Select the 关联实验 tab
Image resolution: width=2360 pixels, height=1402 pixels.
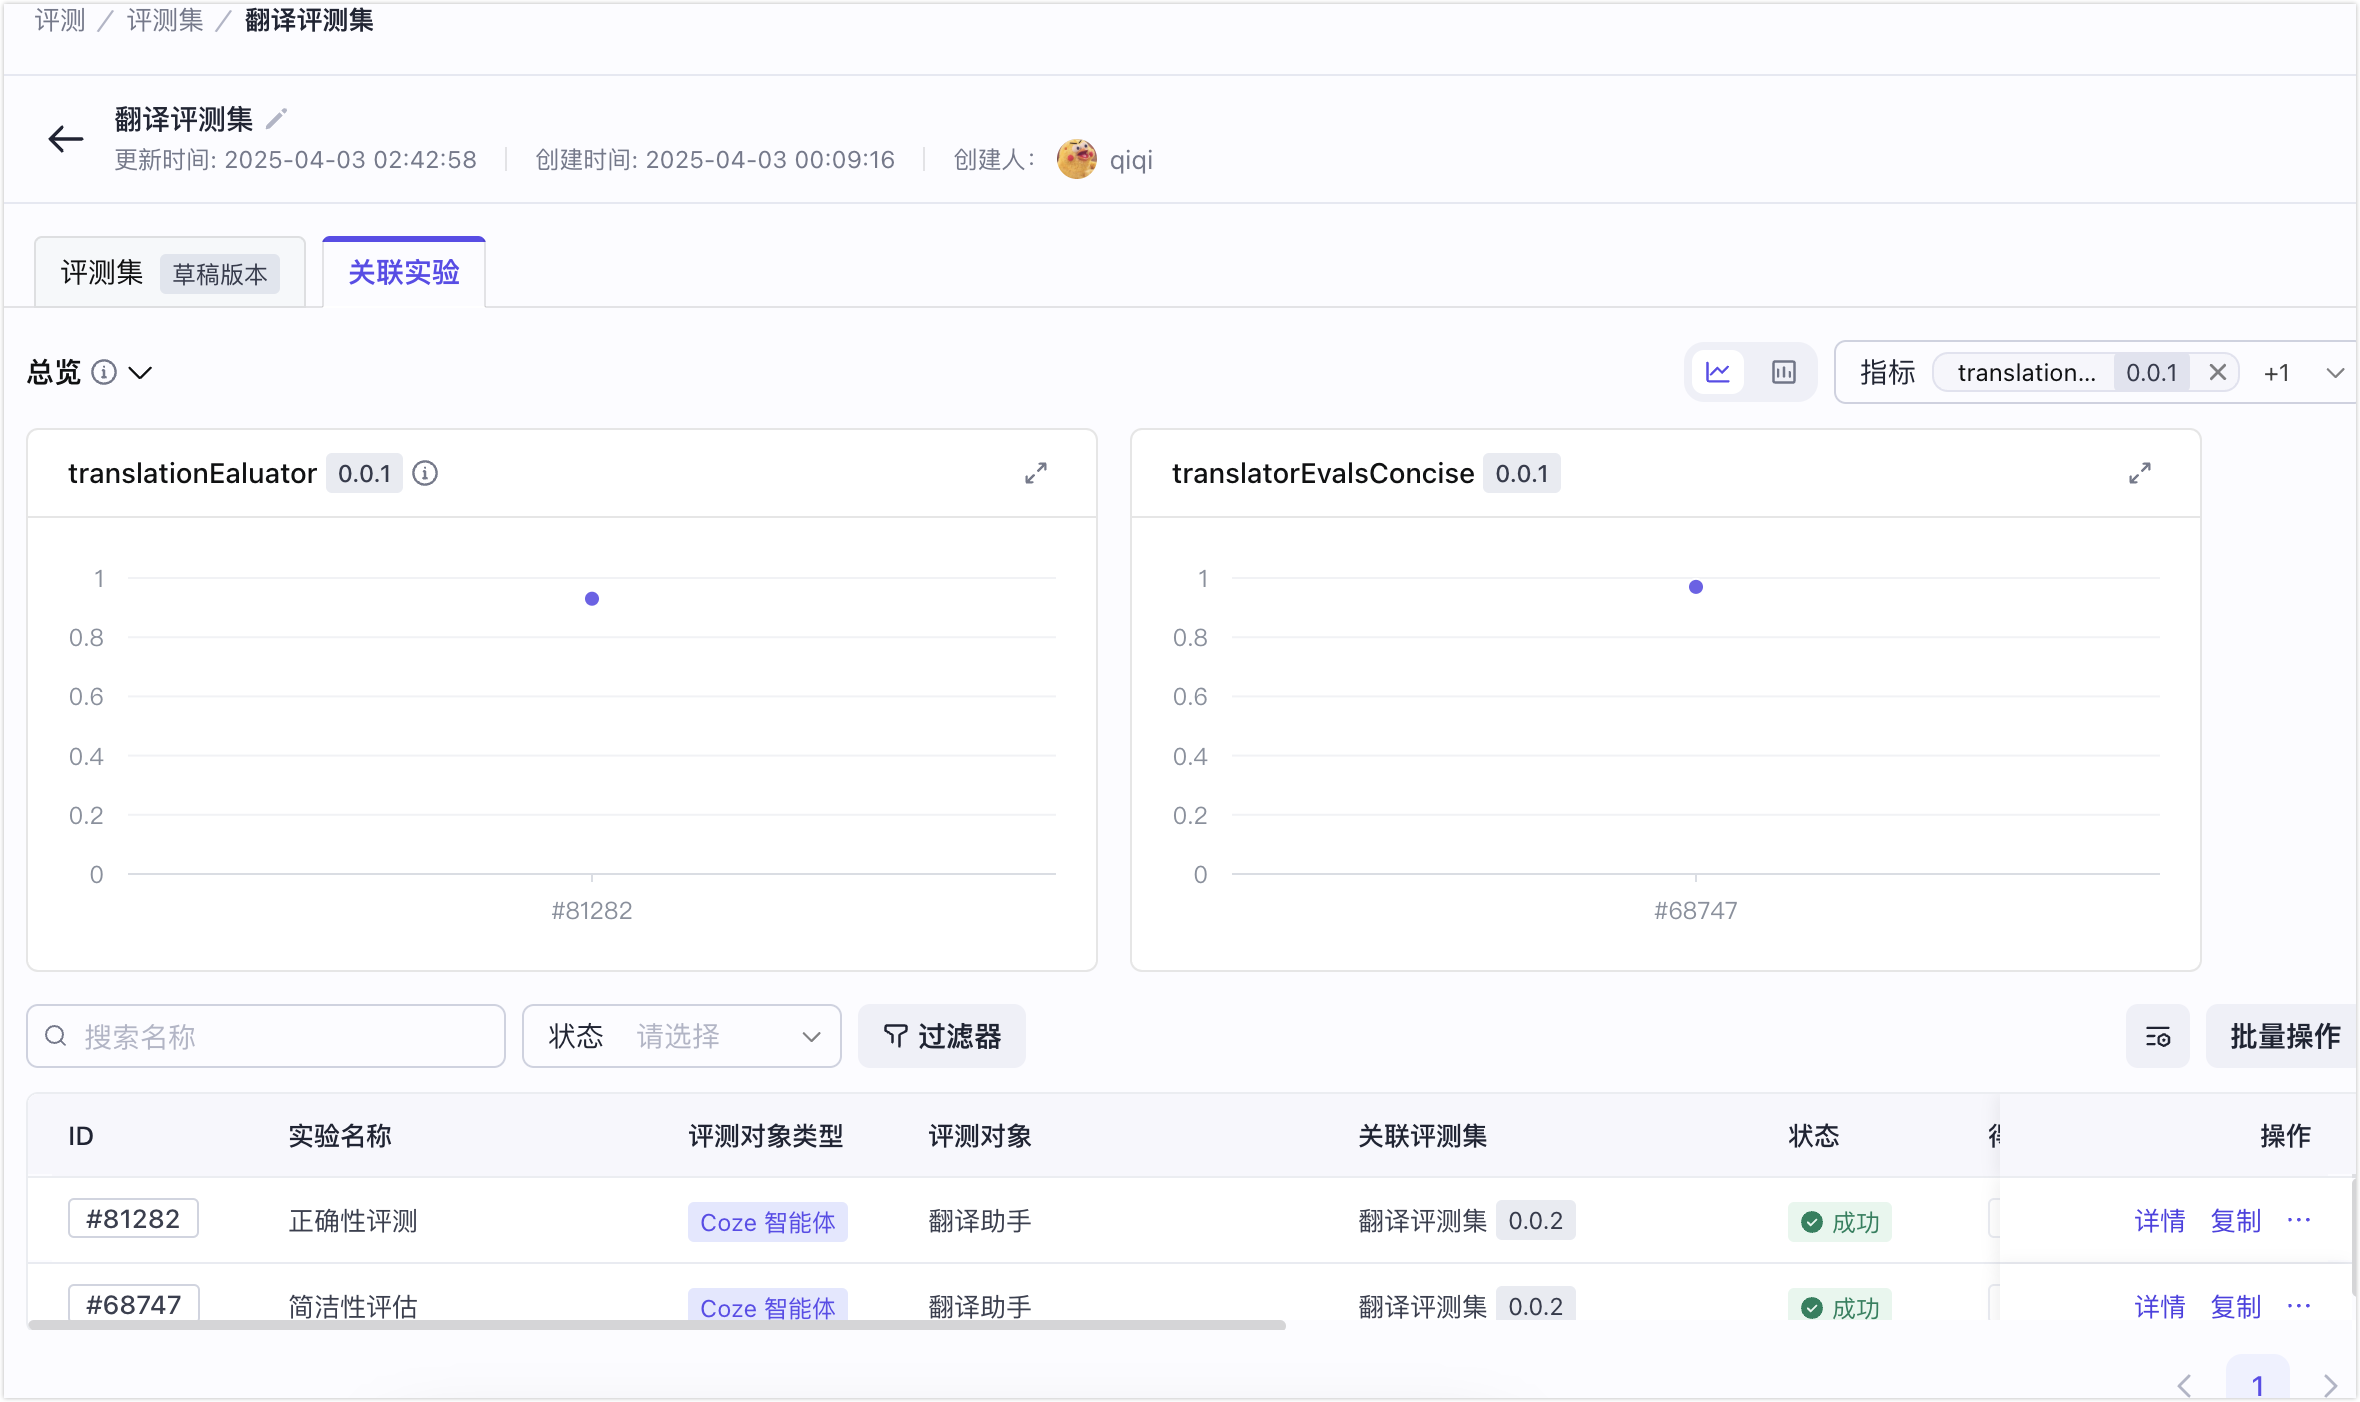[x=404, y=272]
